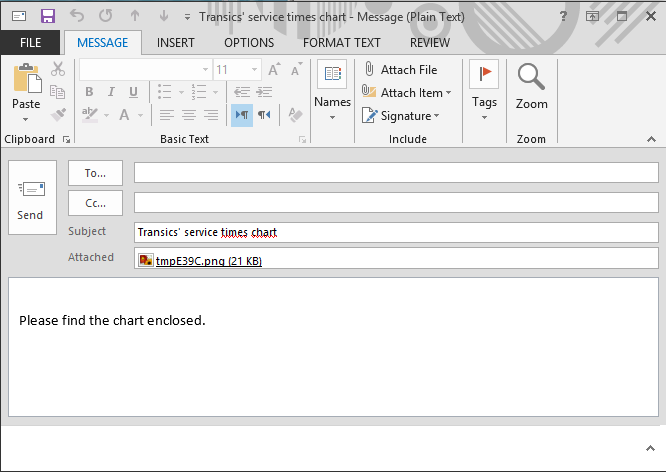Click the Save icon in the title bar

(x=48, y=17)
